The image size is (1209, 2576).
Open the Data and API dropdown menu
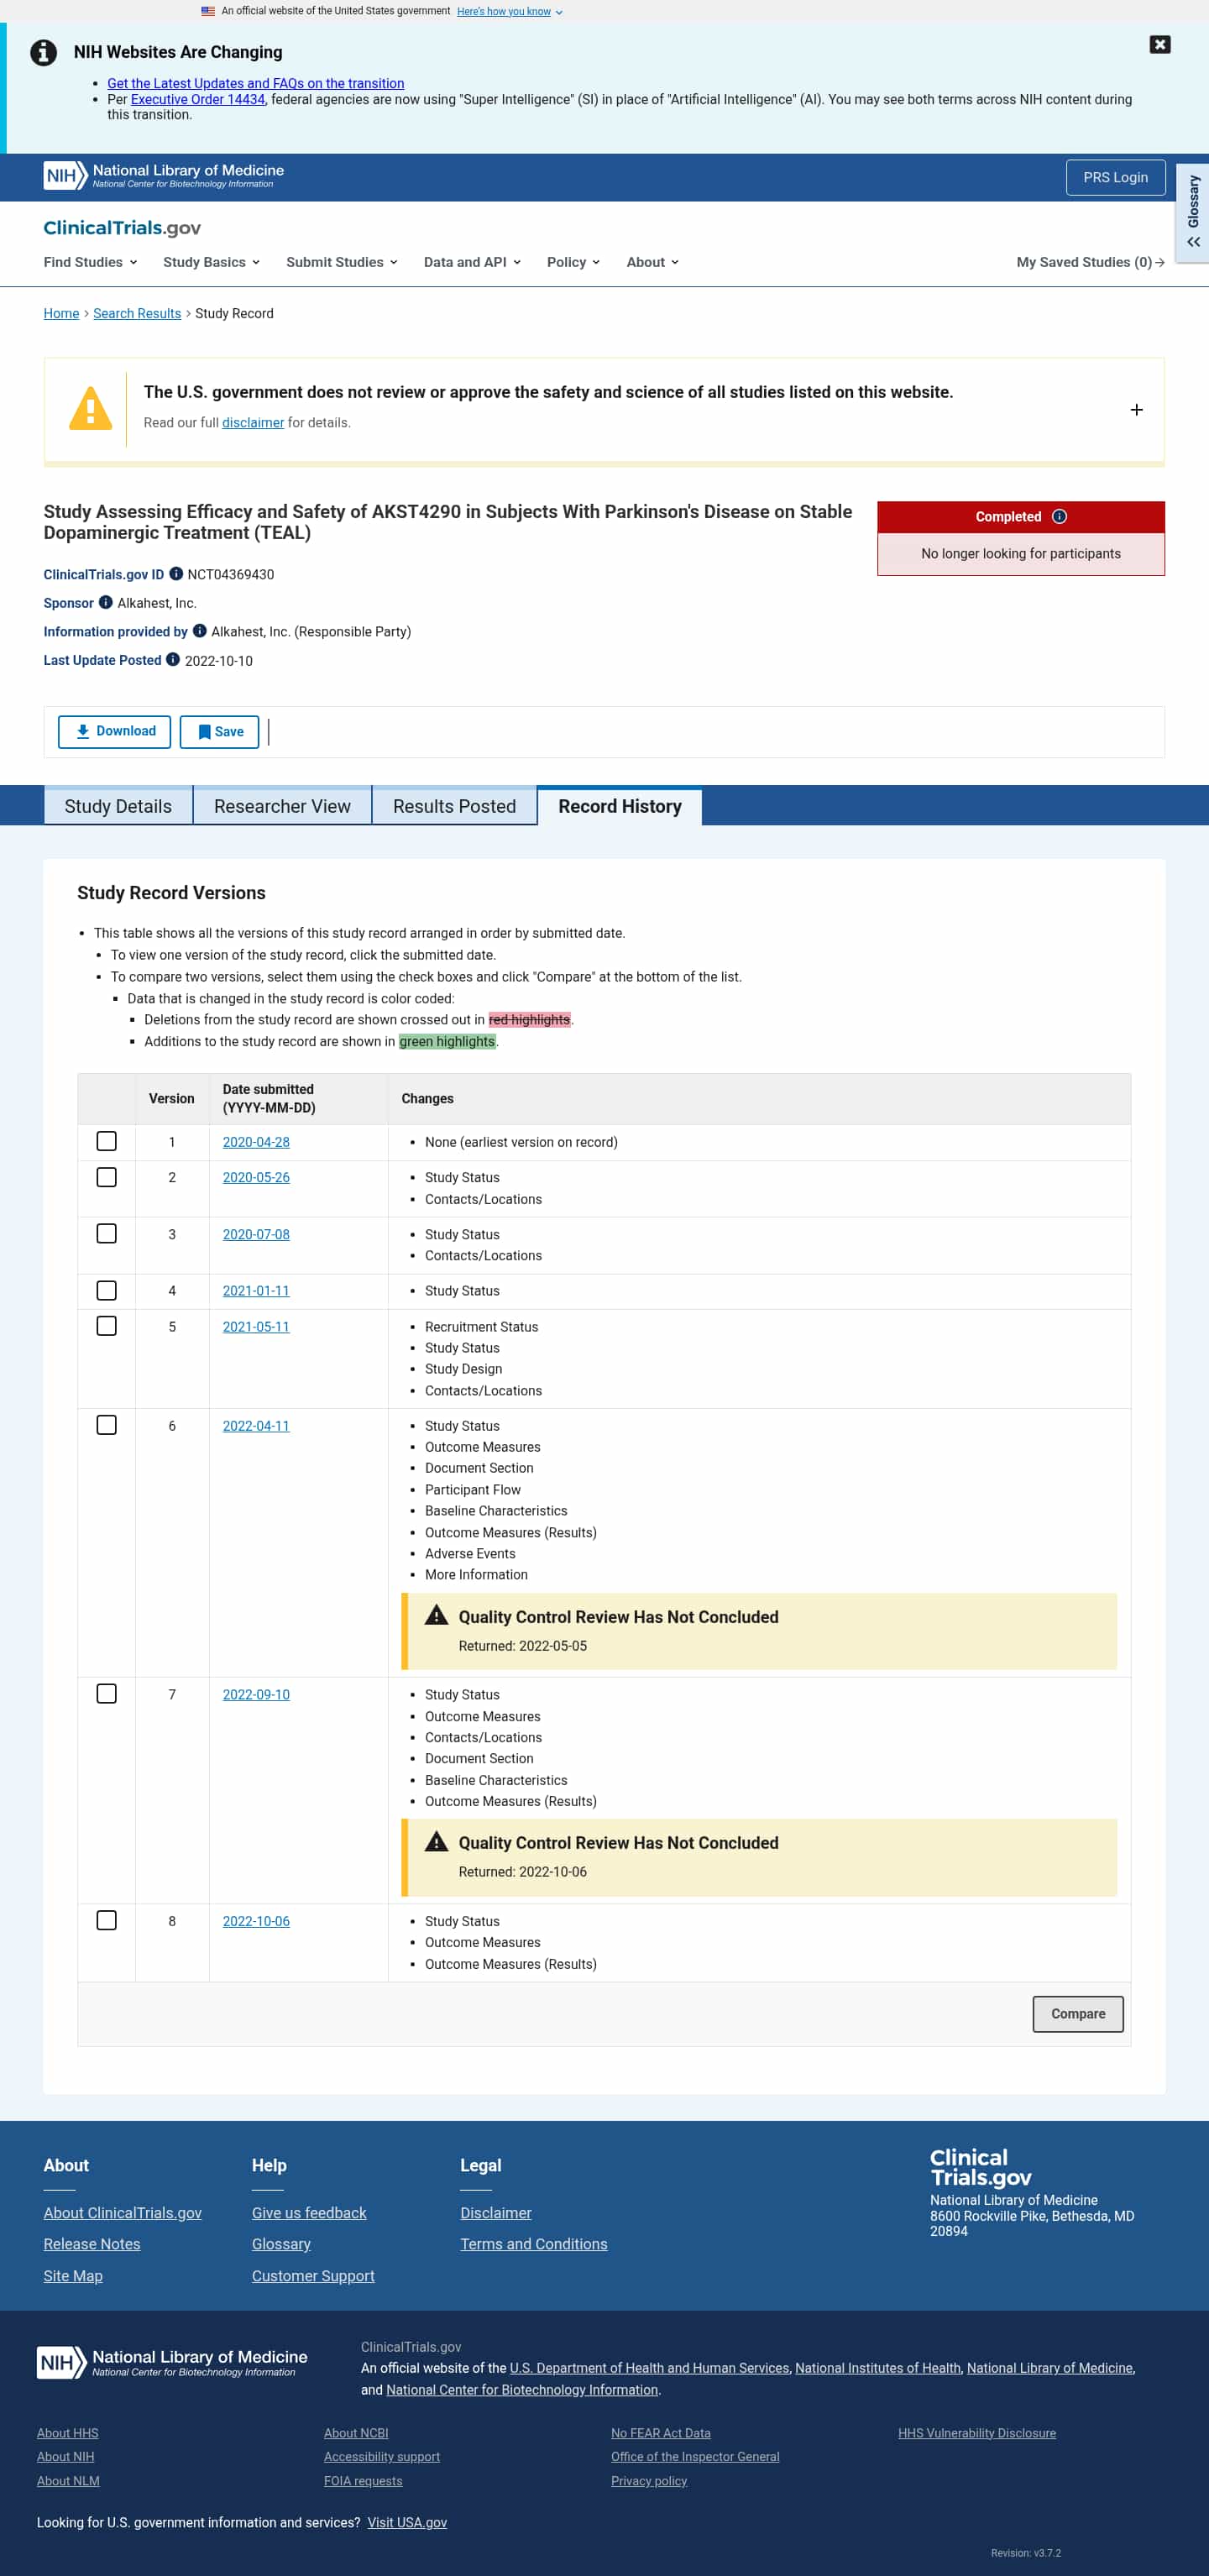[x=472, y=262]
